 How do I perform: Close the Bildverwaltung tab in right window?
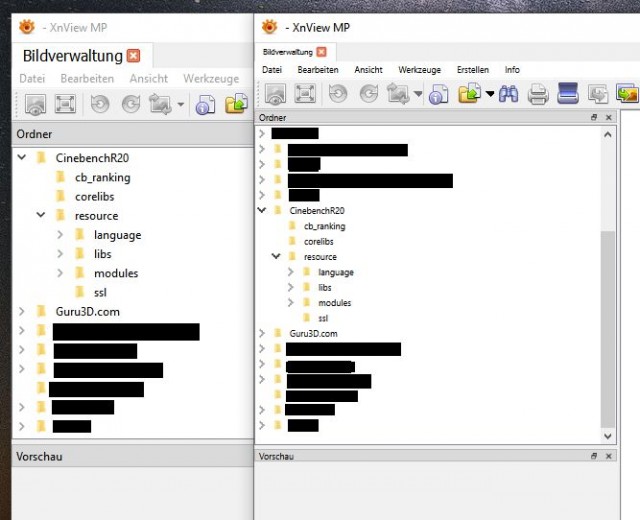(x=322, y=52)
